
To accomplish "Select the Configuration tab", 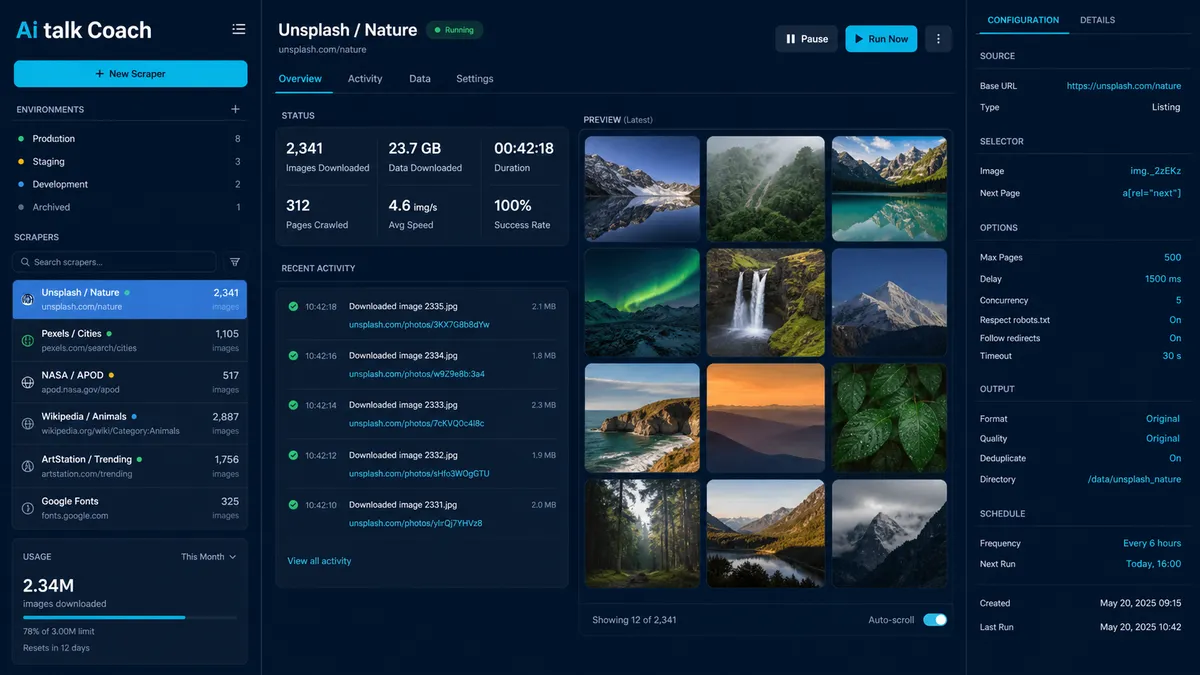I will pos(1023,20).
